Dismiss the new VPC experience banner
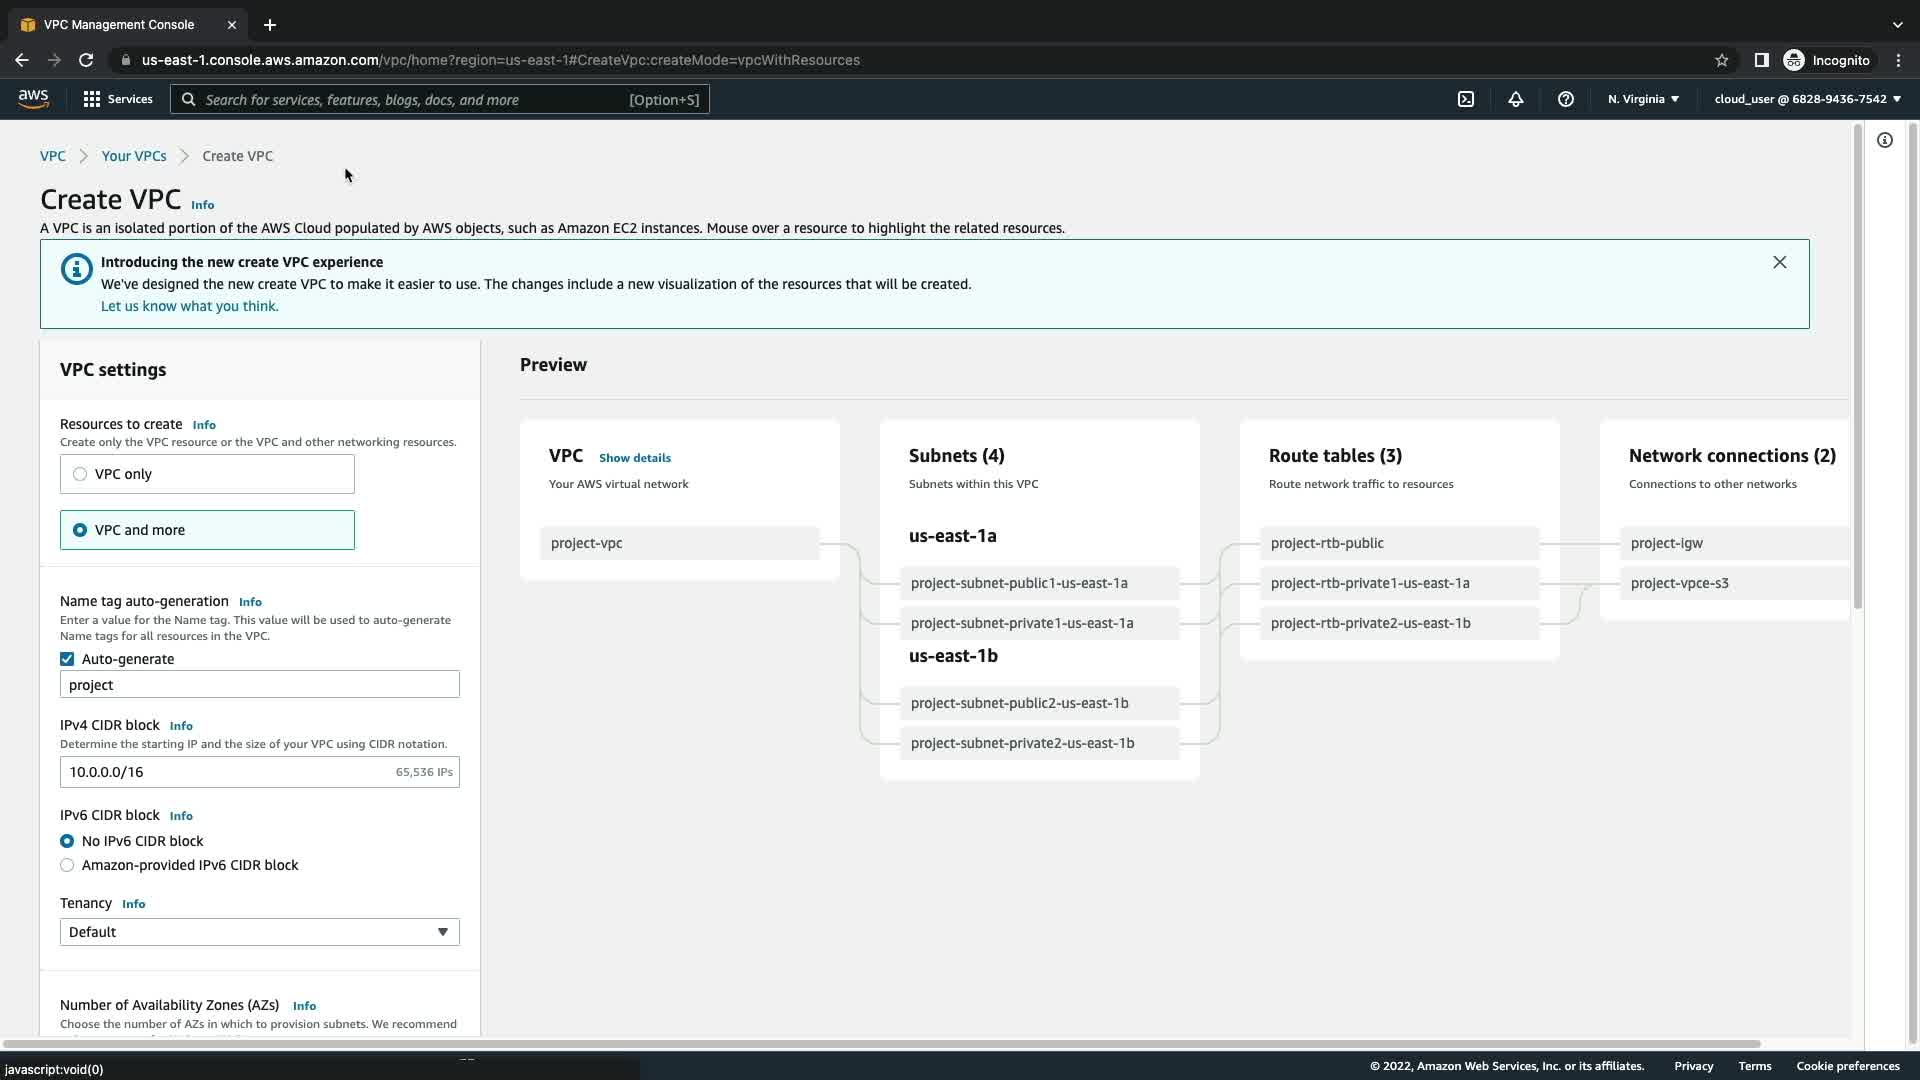 click(x=1779, y=262)
